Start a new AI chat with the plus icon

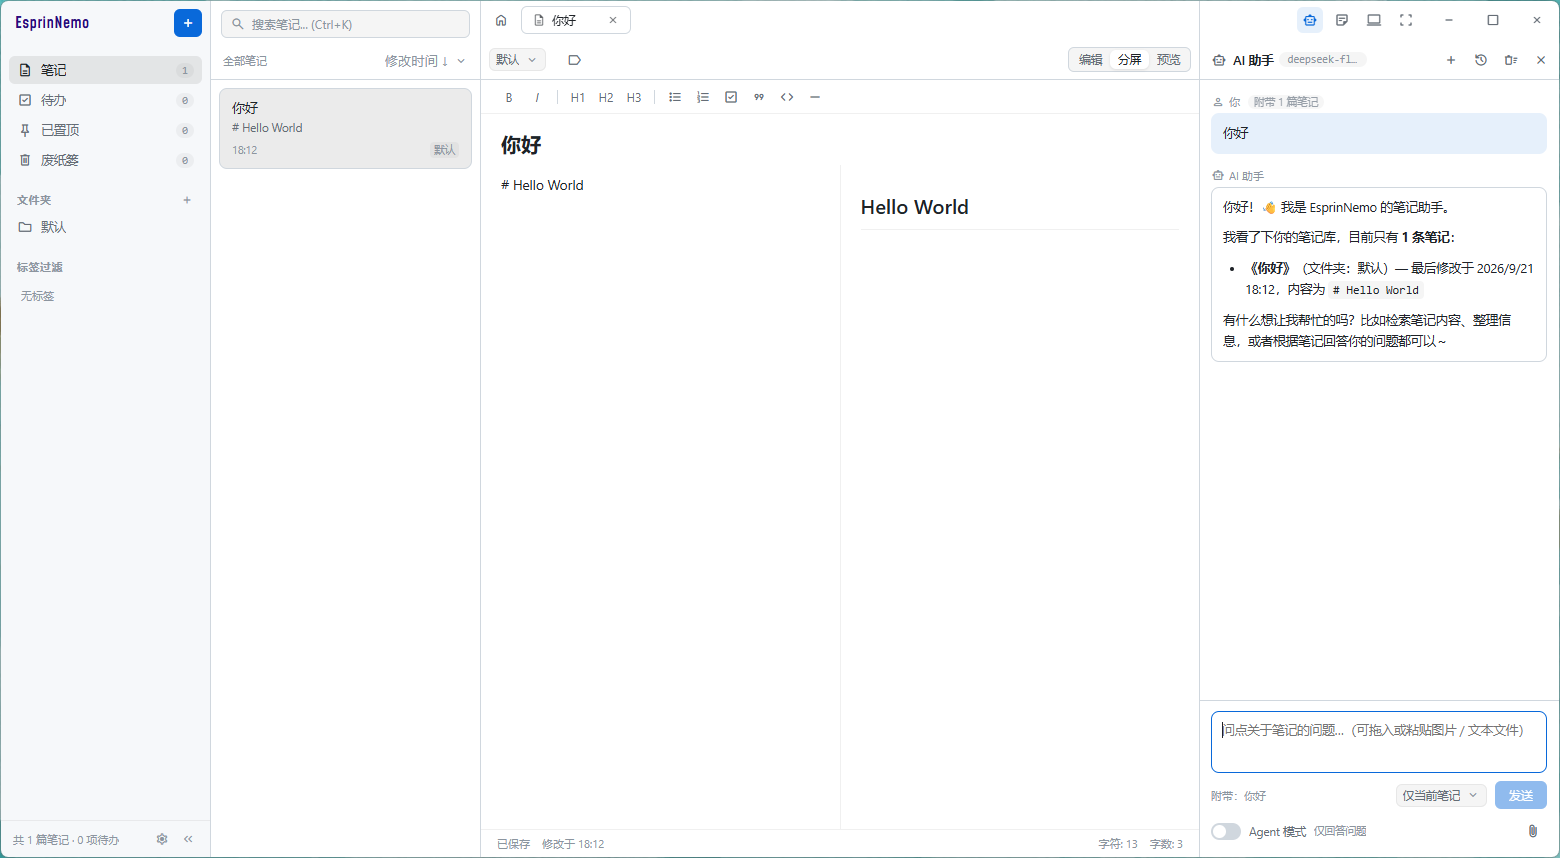tap(1451, 60)
